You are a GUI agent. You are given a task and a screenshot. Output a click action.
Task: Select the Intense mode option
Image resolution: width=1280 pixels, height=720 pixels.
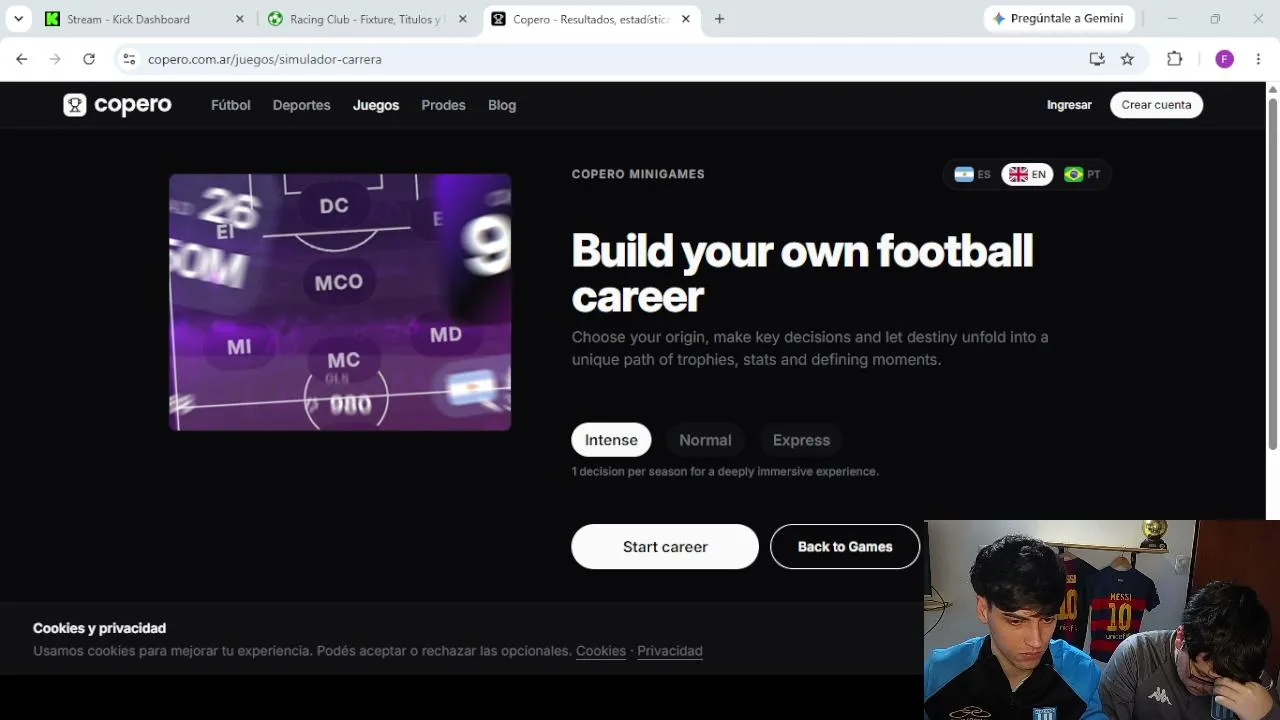point(611,440)
